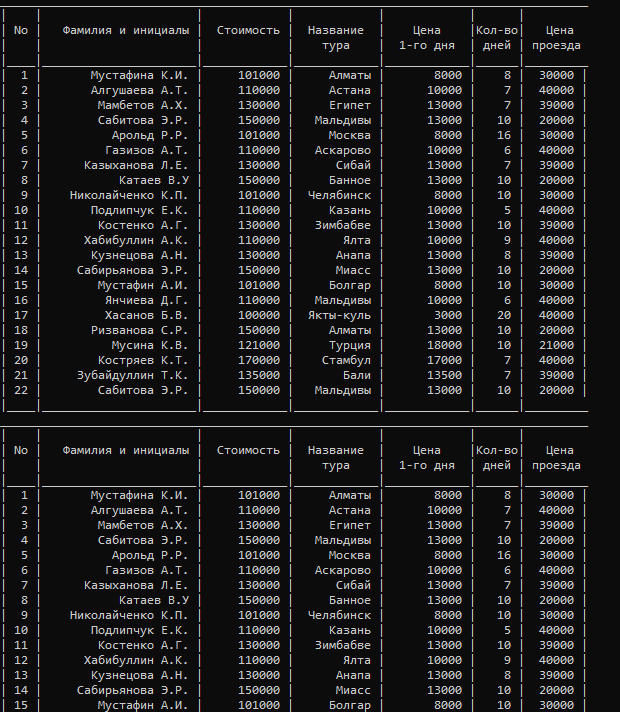The width and height of the screenshot is (620, 712).
Task: Select the name Зубайдуллин Т.К.
Action: (x=132, y=375)
